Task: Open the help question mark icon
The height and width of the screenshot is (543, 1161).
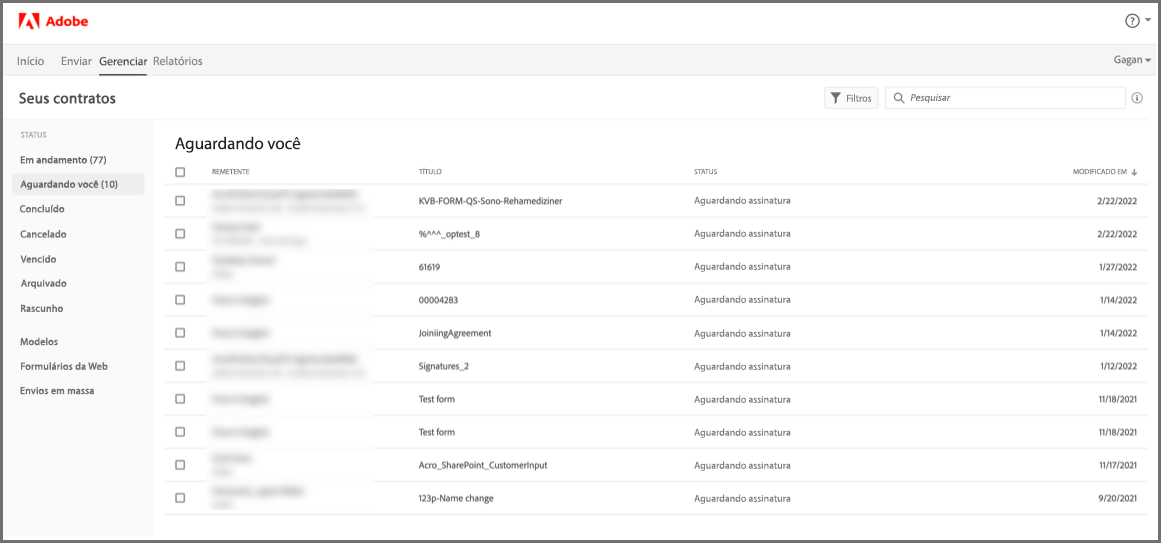Action: [1132, 21]
